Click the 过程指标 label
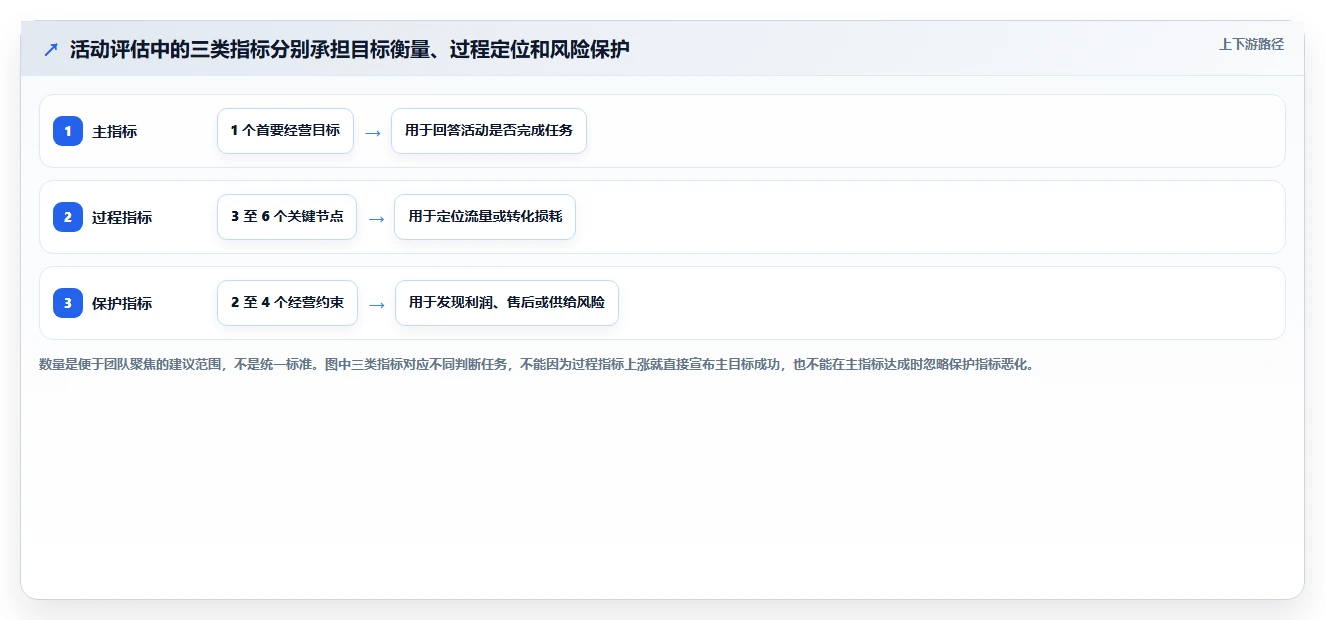Screen dimensions: 1325x620 point(122,217)
